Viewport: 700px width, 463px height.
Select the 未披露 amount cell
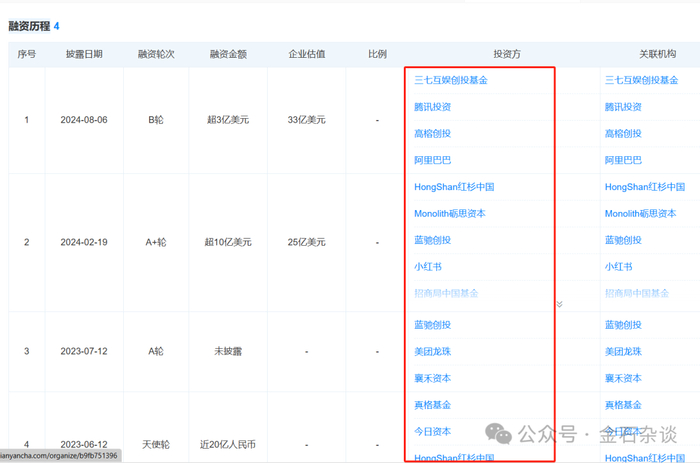(228, 351)
